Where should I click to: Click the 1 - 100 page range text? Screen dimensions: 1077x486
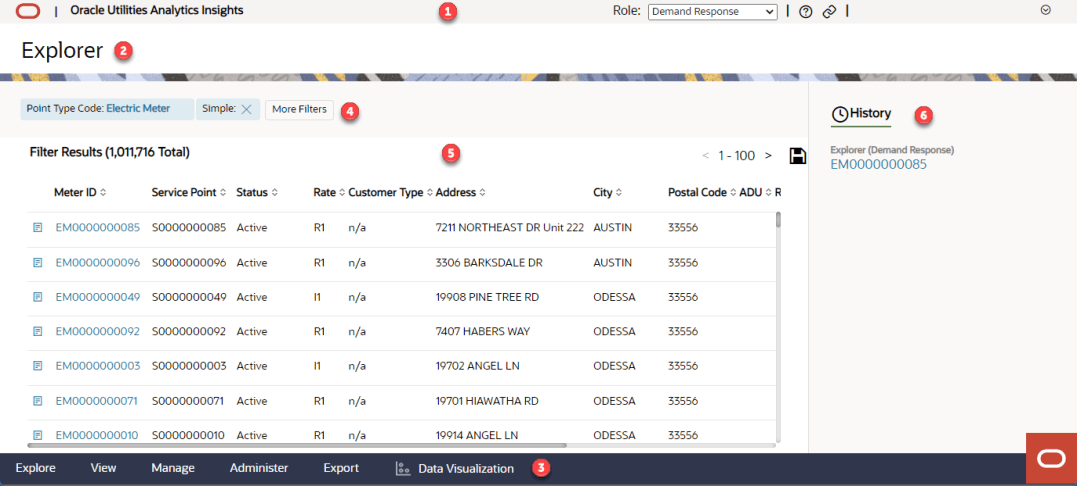(736, 156)
